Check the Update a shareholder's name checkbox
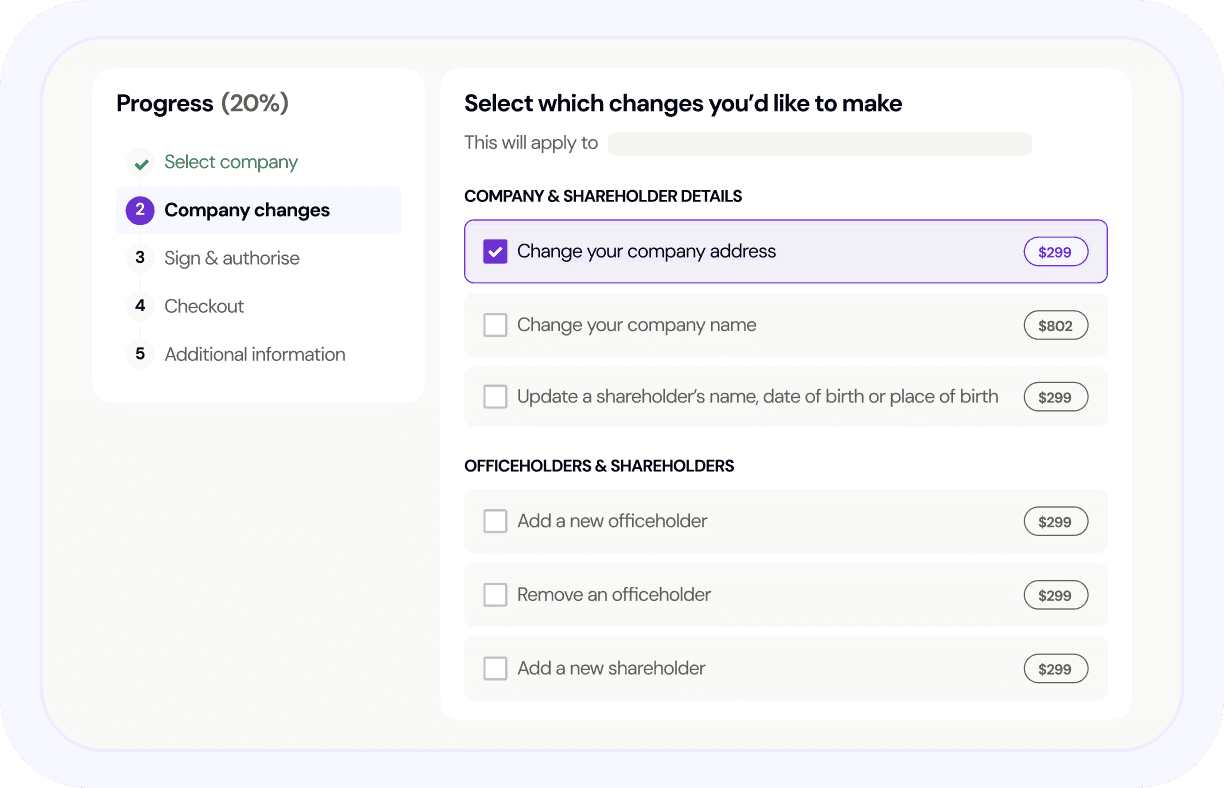 point(495,397)
